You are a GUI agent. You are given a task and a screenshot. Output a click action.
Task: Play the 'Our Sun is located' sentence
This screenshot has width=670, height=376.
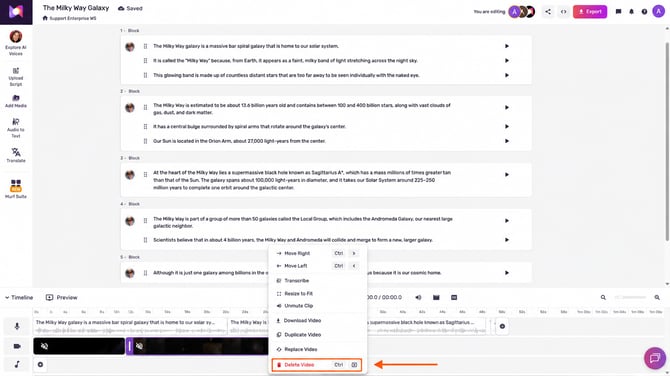pos(507,141)
